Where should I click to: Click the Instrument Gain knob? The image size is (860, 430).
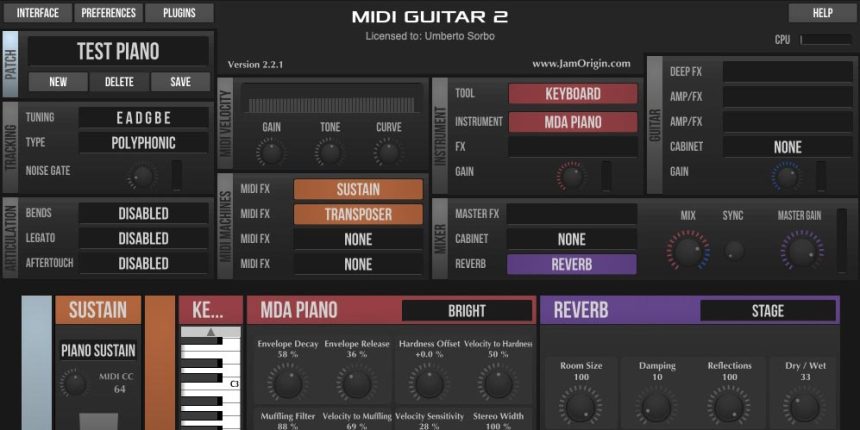click(x=571, y=175)
